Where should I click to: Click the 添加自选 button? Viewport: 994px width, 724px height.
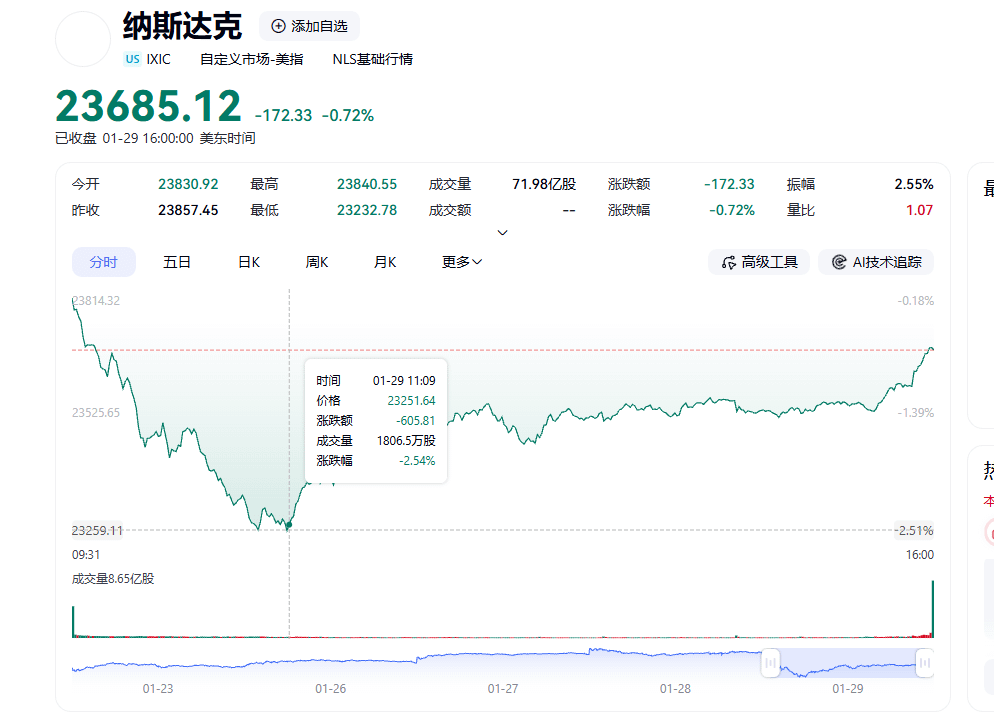pos(309,26)
